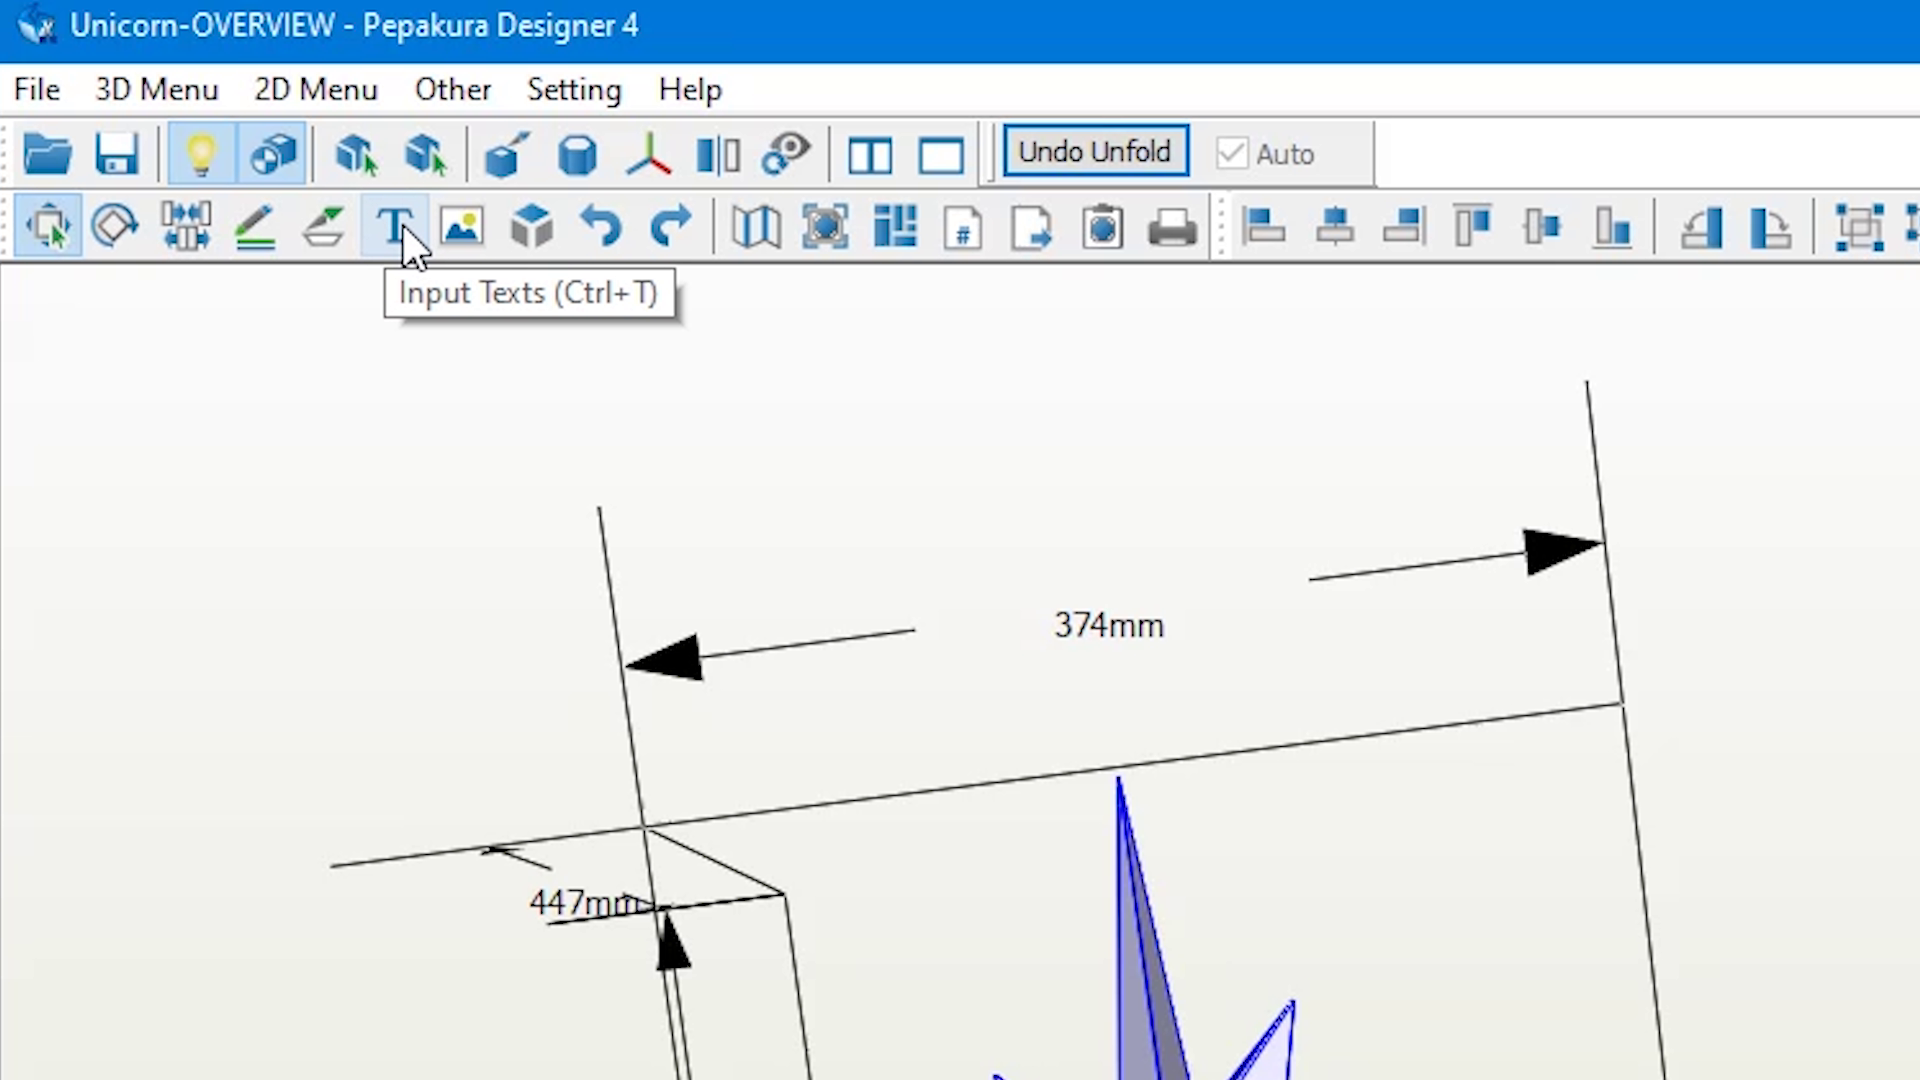Viewport: 1920px width, 1080px height.
Task: Open the Setting menu
Action: [574, 90]
